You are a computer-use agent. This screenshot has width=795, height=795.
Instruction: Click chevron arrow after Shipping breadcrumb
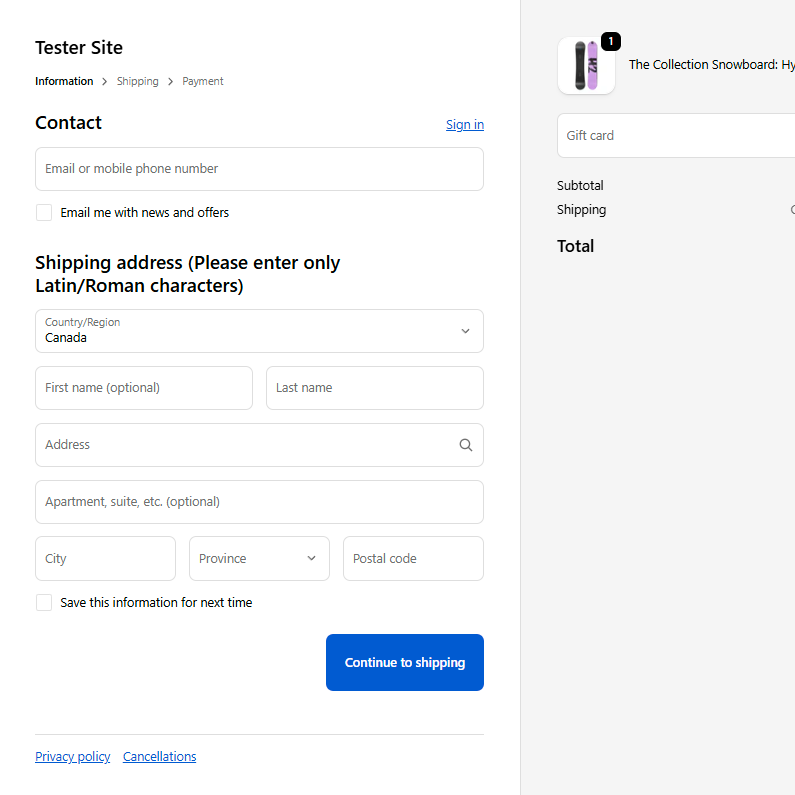point(170,82)
